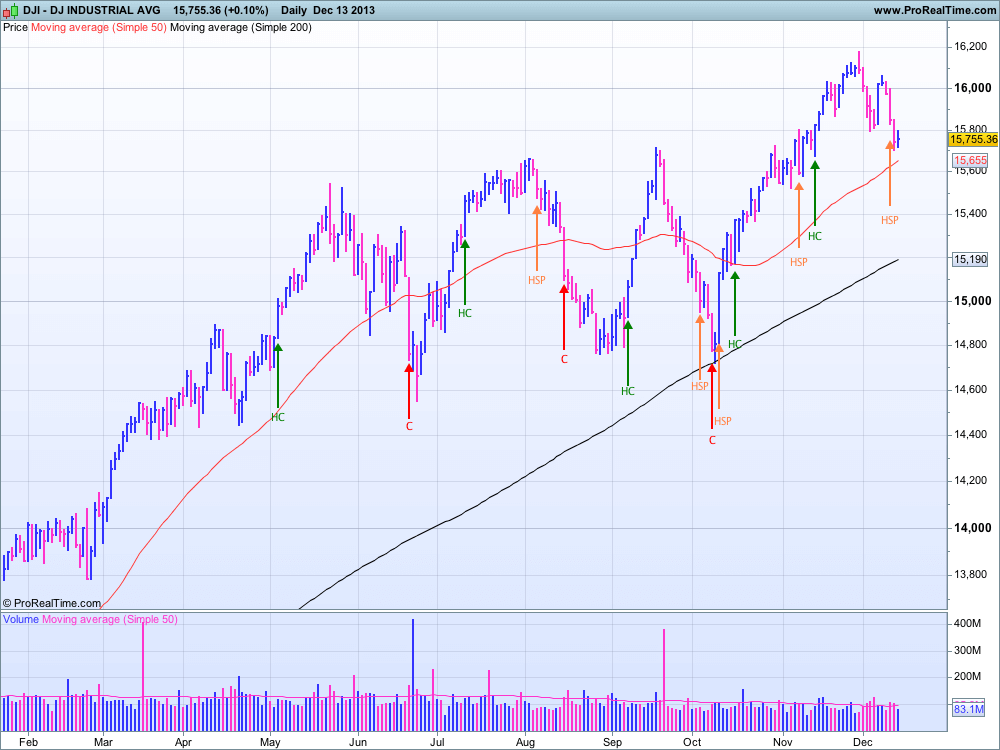
Task: Click the "Price" legend label
Action: click(15, 27)
